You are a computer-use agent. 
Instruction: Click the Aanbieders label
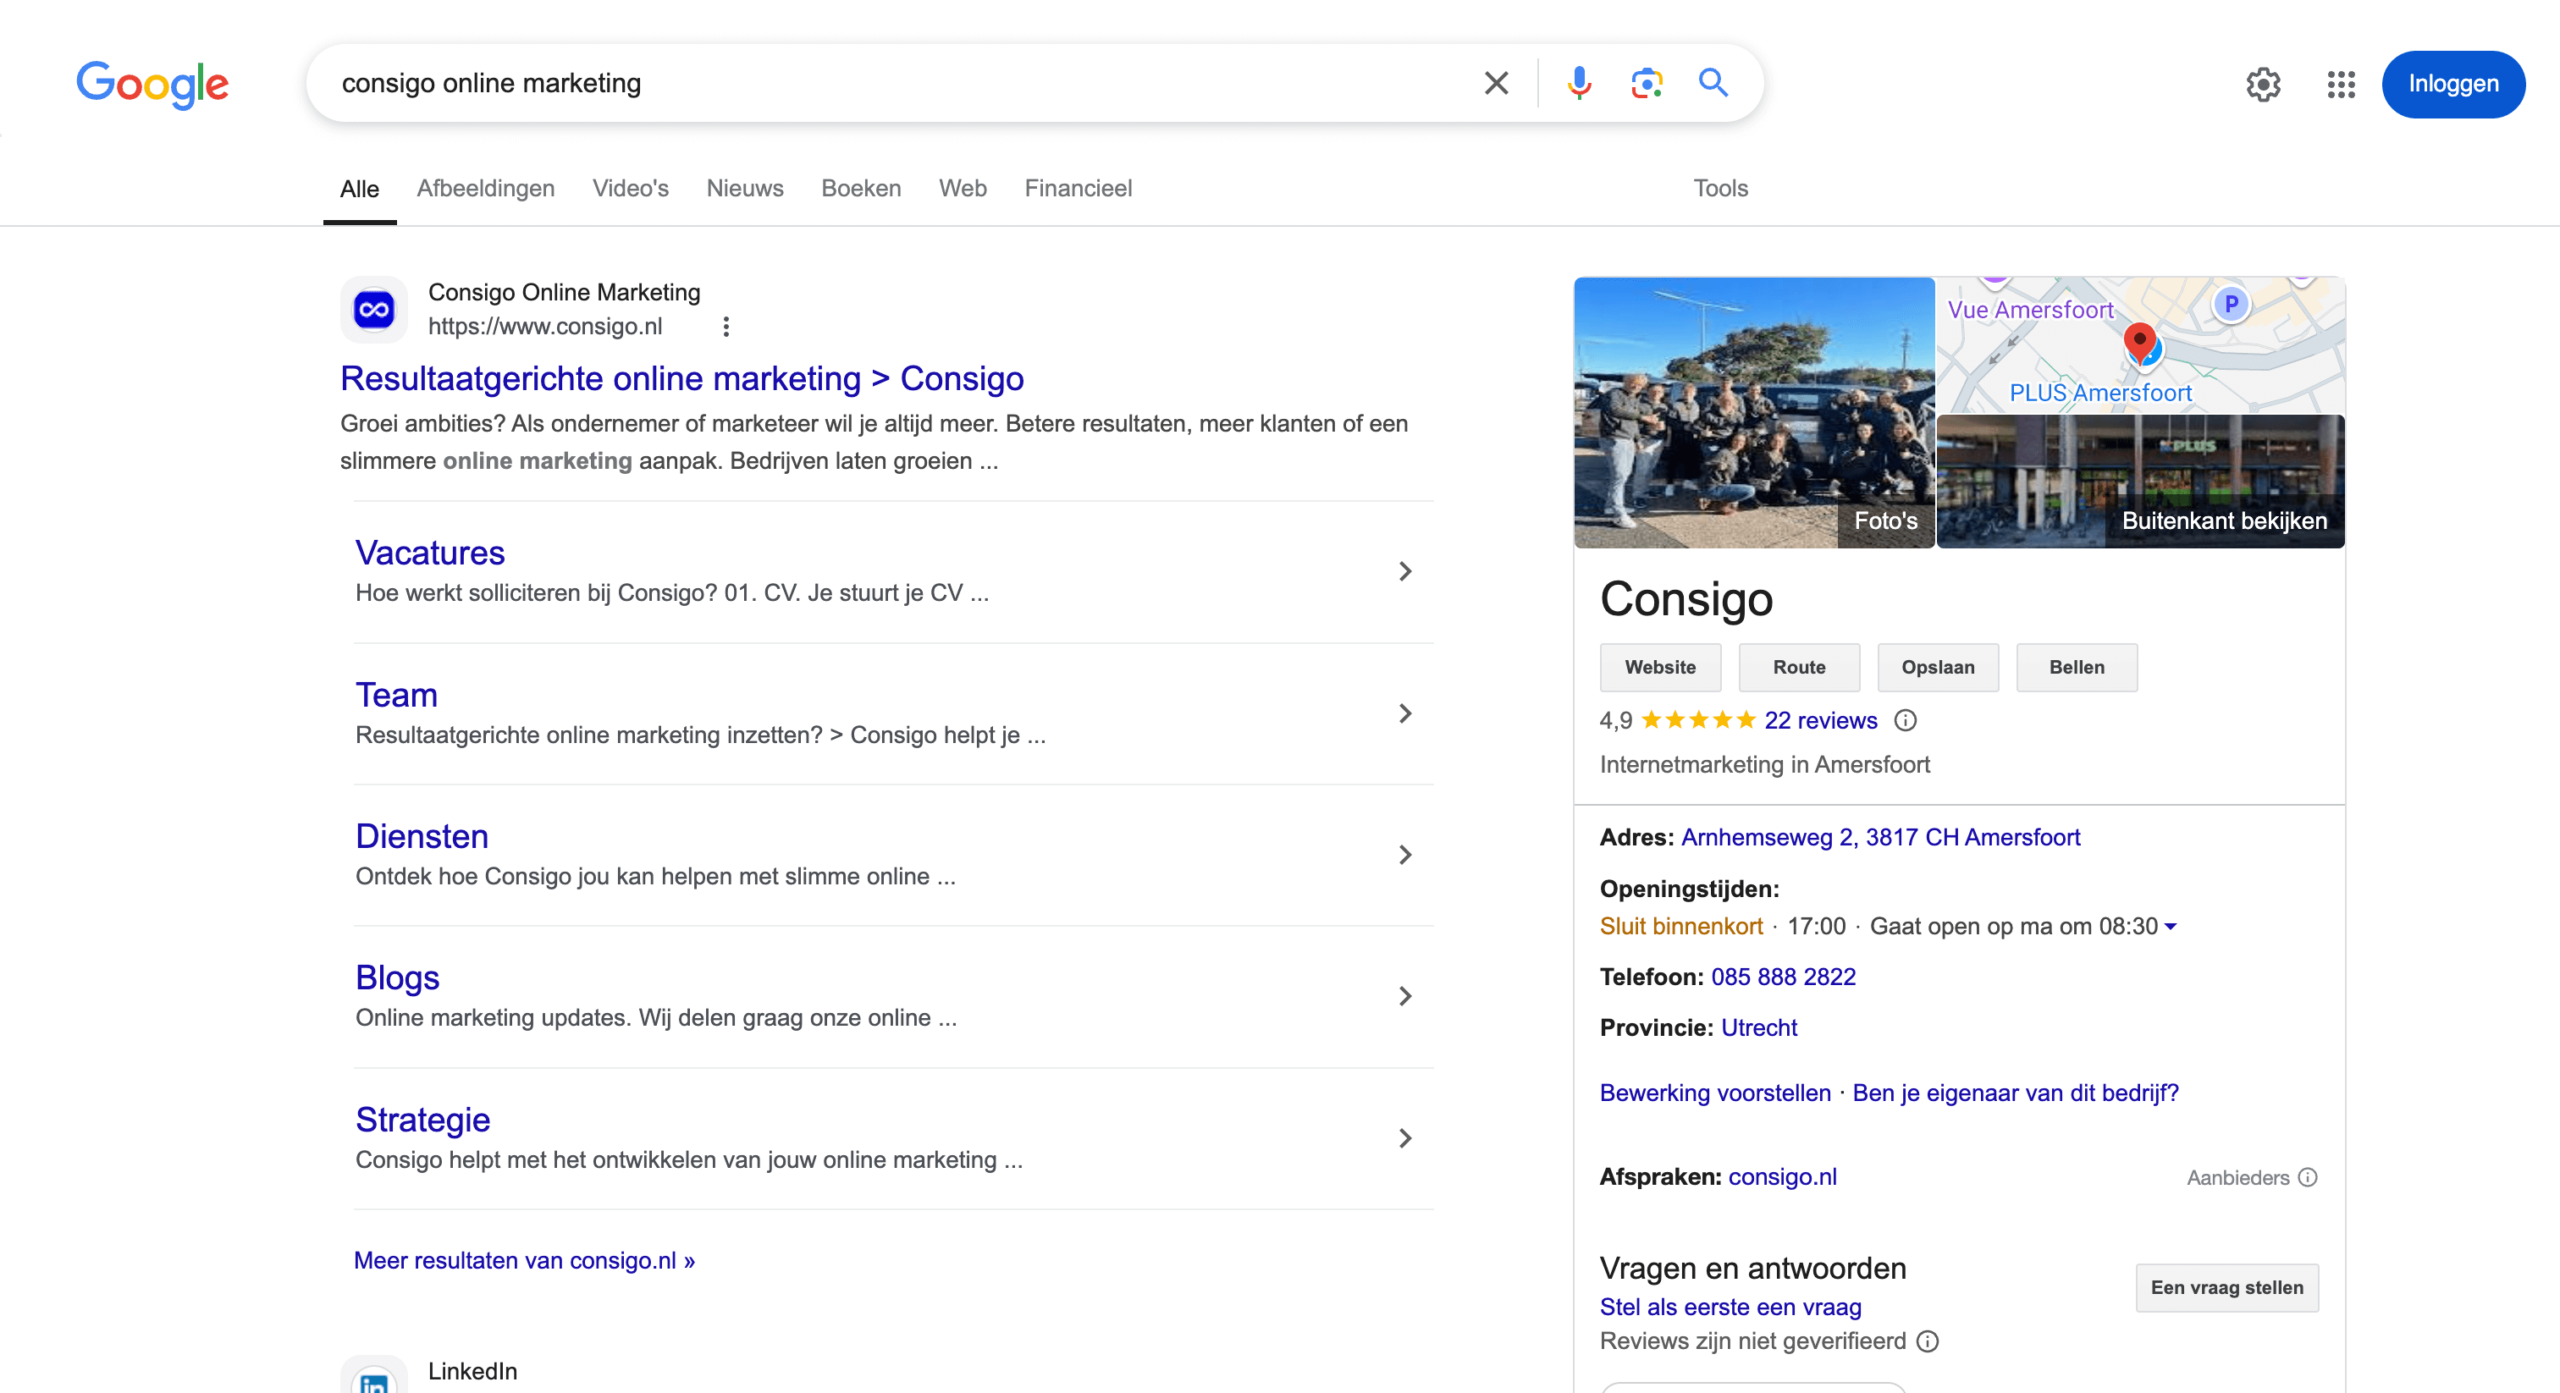tap(2237, 1178)
